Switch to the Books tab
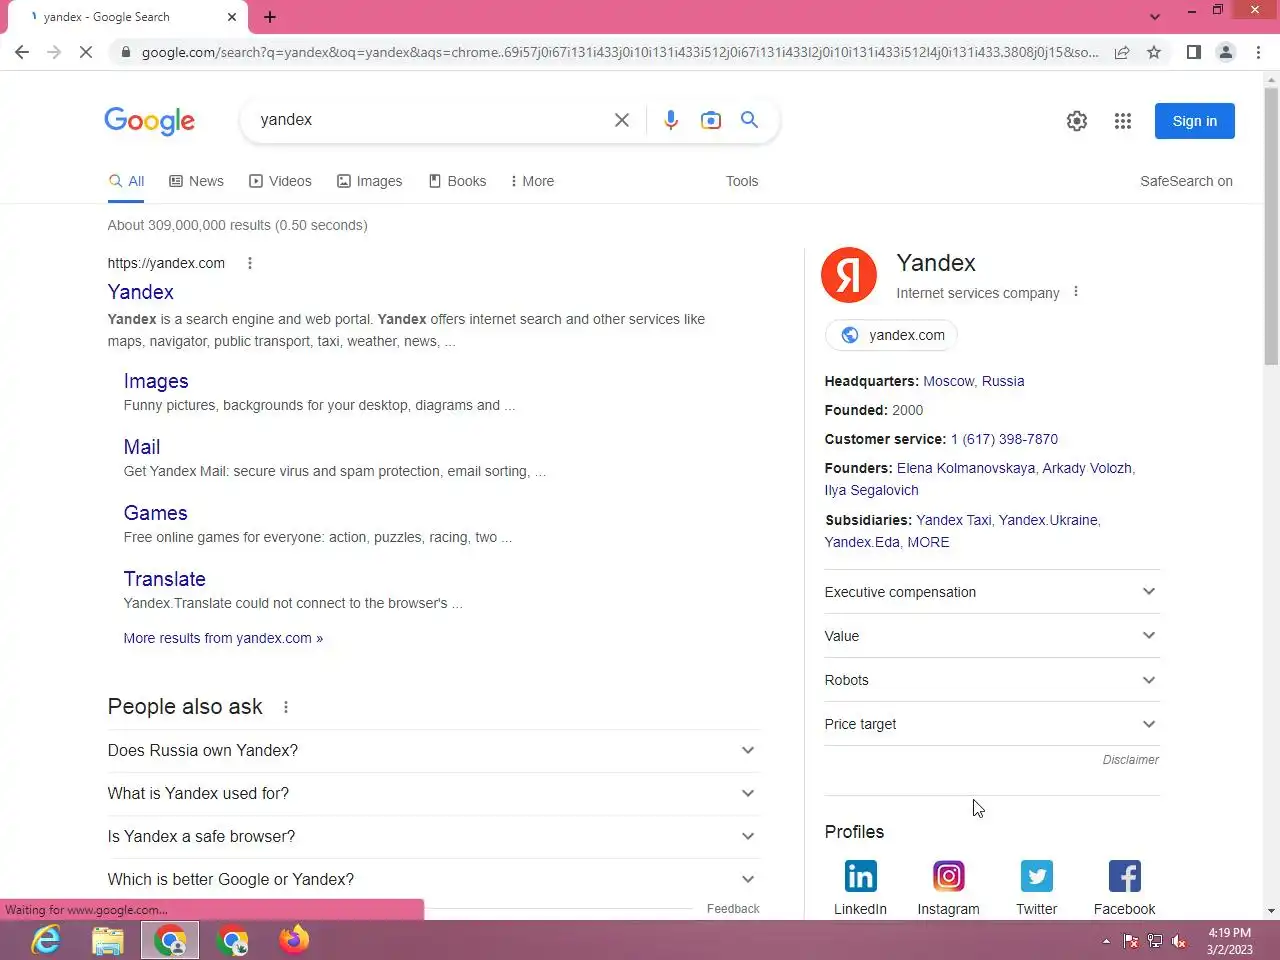The width and height of the screenshot is (1280, 960). click(x=457, y=181)
